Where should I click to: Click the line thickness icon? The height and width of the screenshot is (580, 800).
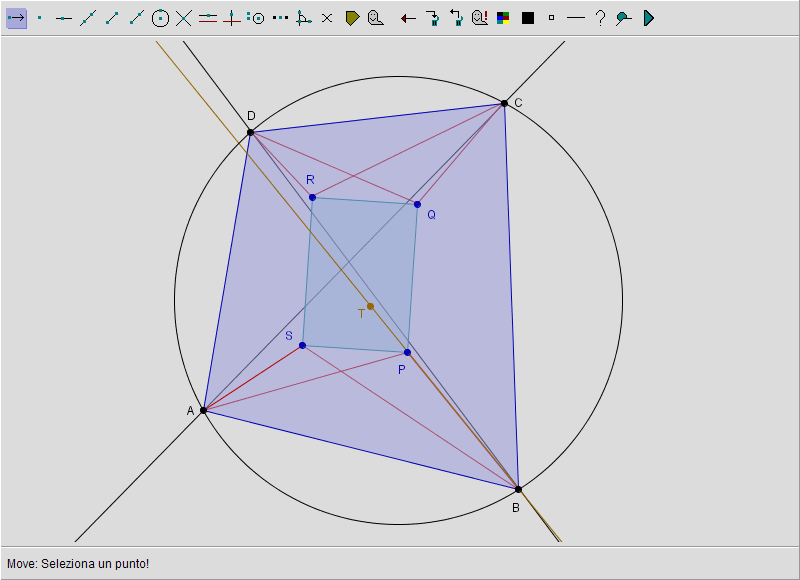coord(576,18)
